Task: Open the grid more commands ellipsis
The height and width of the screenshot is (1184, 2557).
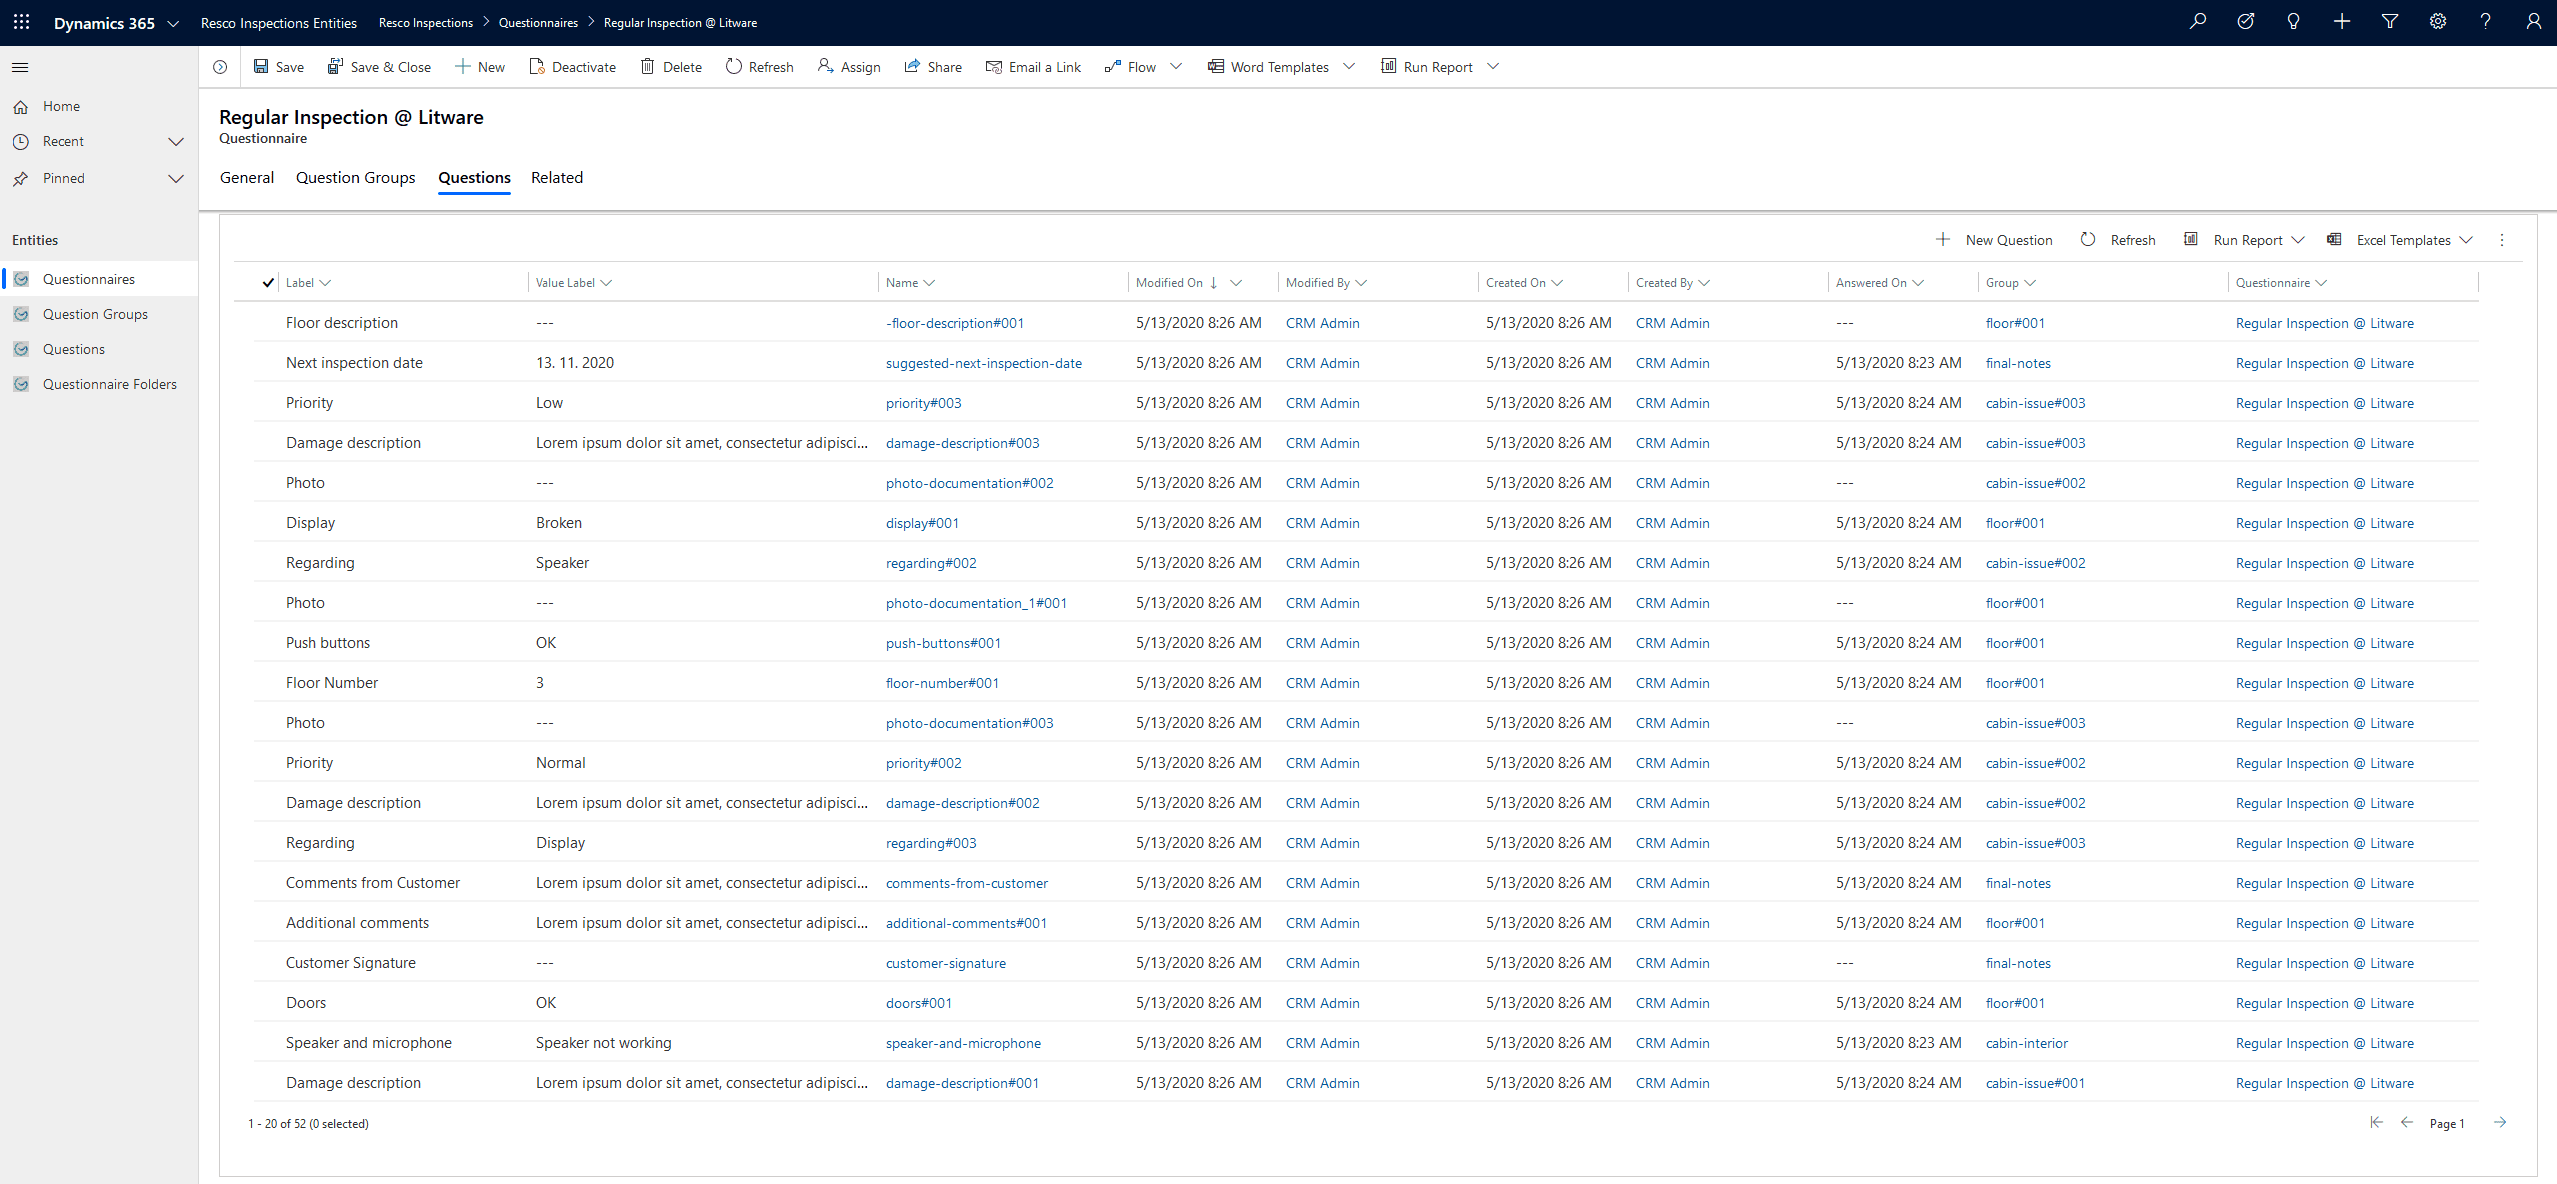Action: 2502,240
